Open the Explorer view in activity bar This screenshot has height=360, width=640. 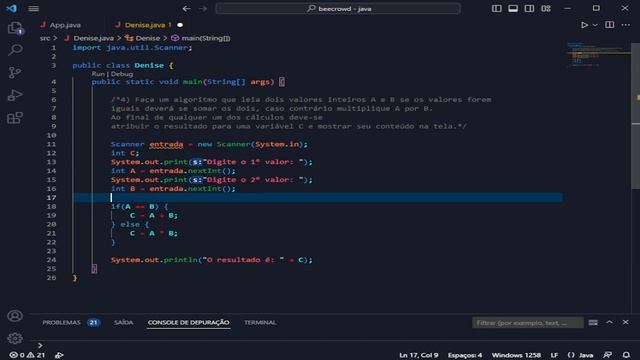click(x=15, y=28)
